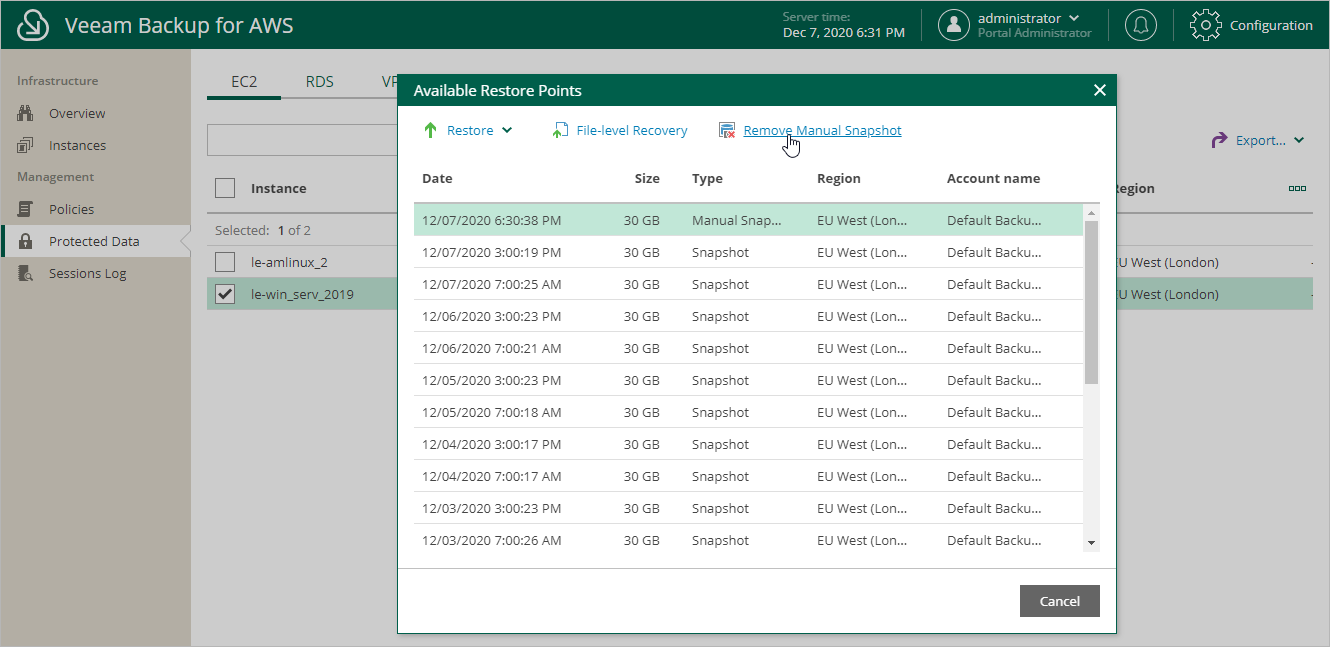Screen dimensions: 1330x647
Task: Sort by the Date column header
Action: point(437,178)
